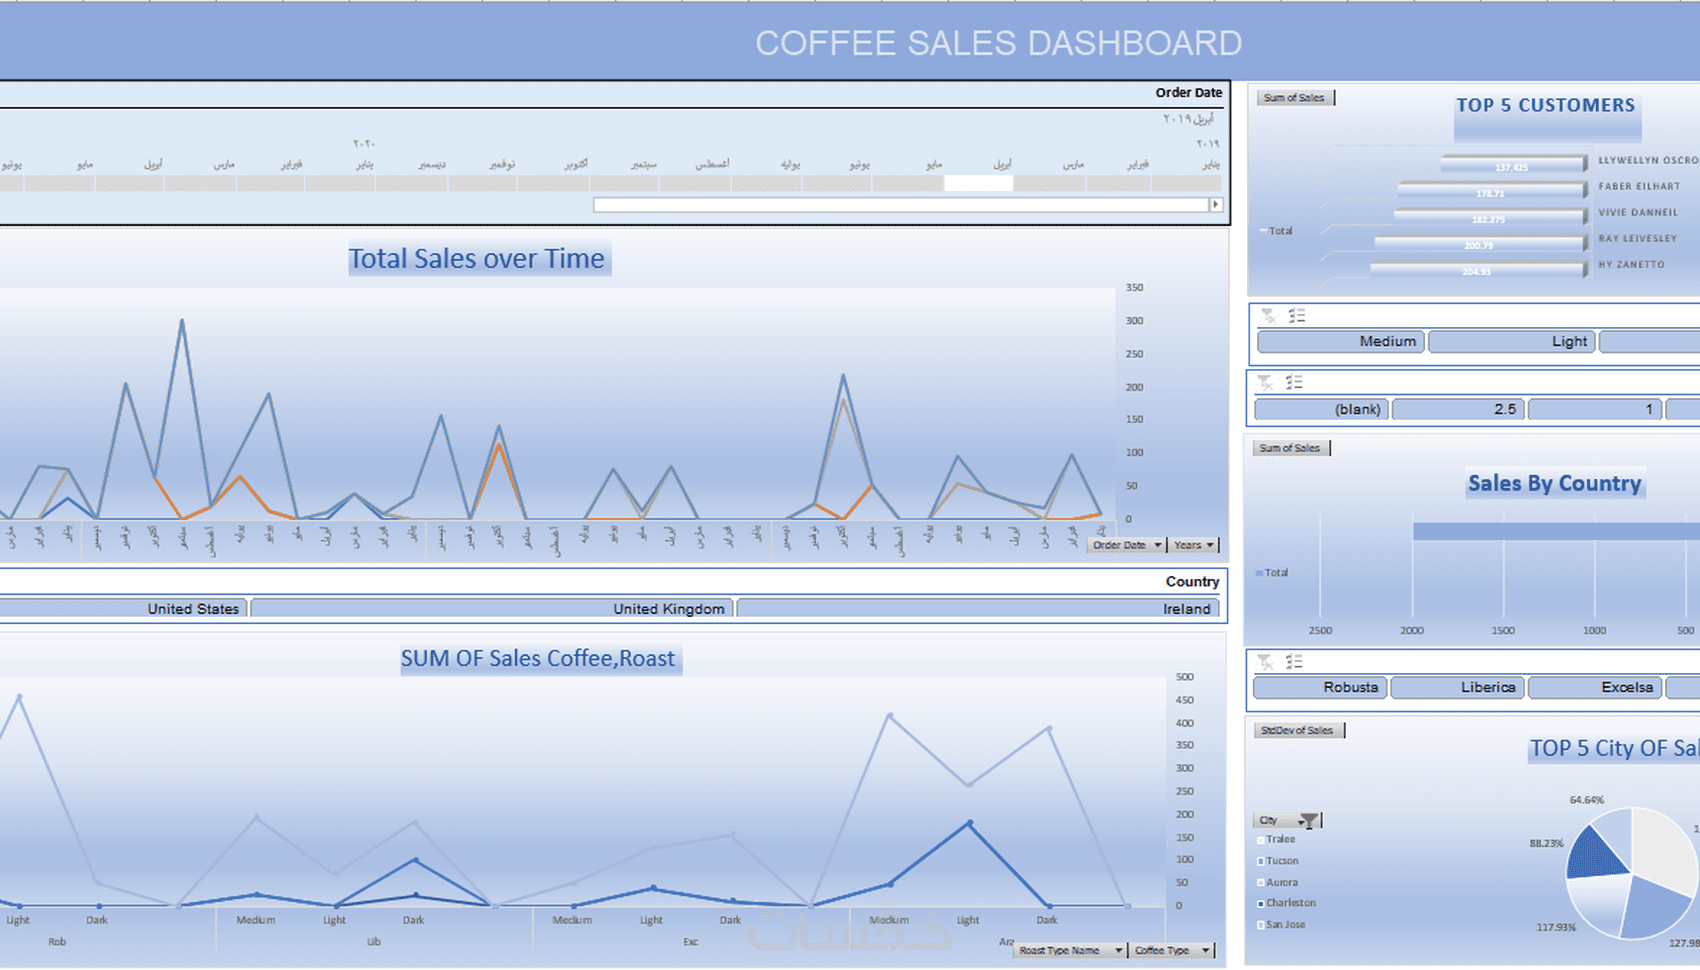Open the Years dropdown on sales chart

tap(1194, 545)
